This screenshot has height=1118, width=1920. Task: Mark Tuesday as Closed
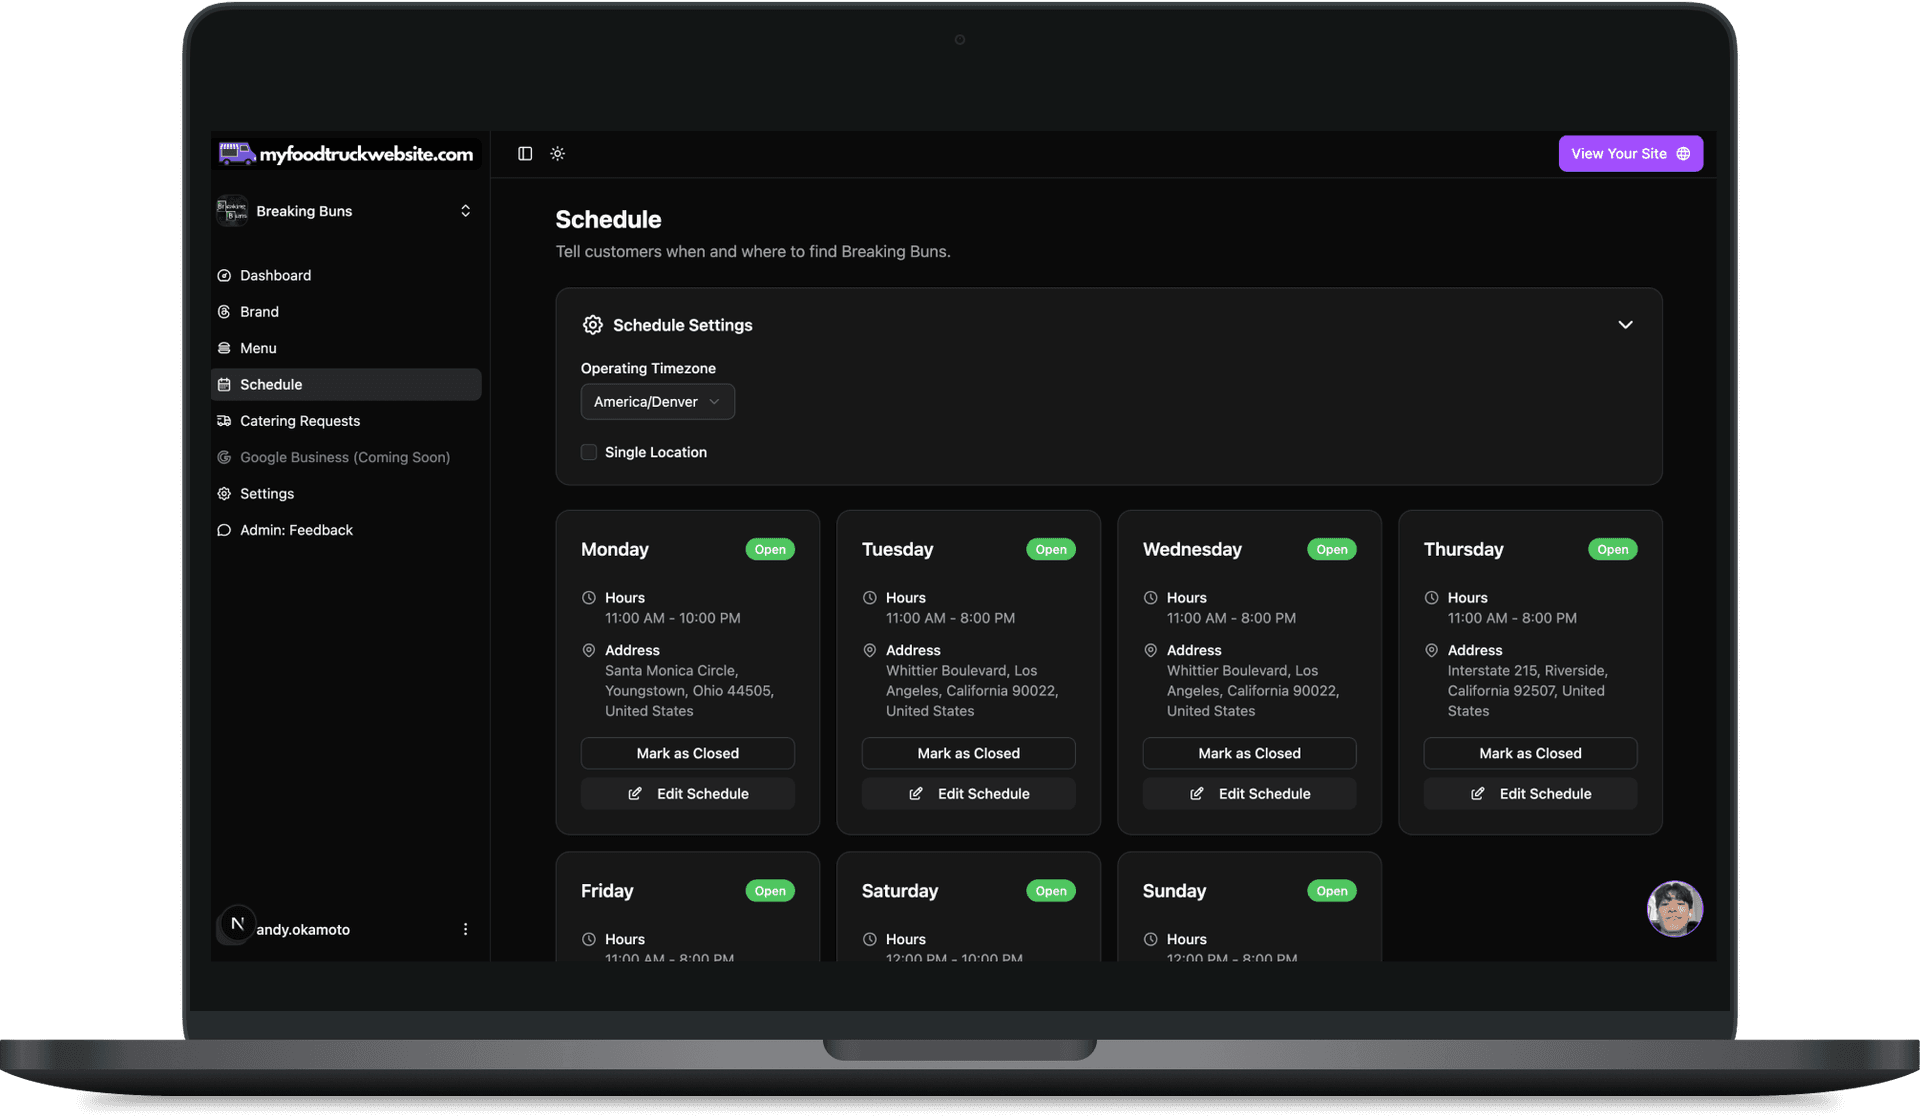(x=967, y=753)
